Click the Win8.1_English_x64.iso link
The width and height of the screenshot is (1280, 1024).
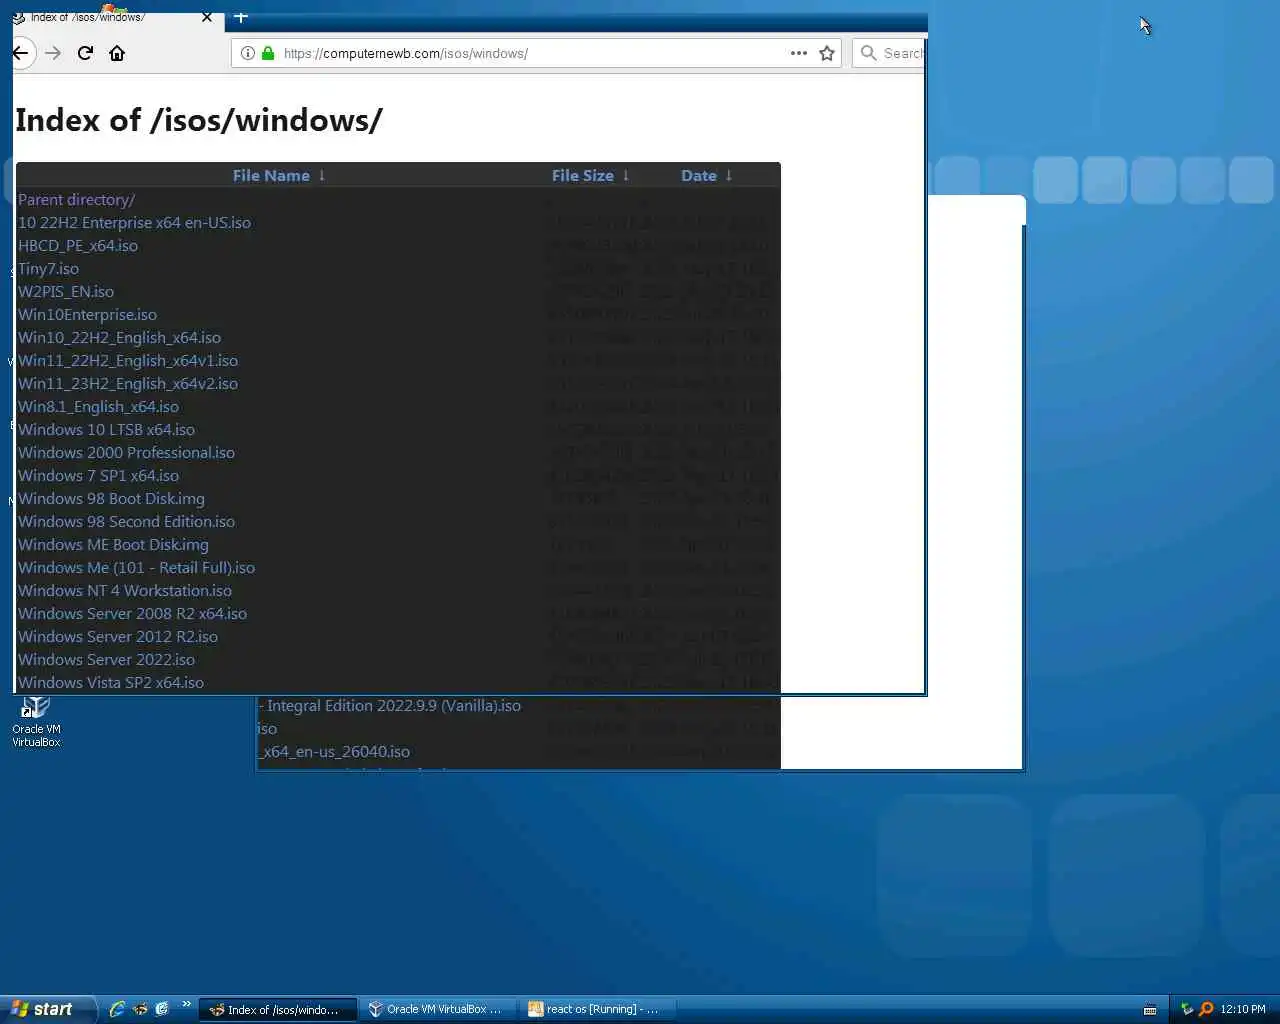click(x=98, y=407)
